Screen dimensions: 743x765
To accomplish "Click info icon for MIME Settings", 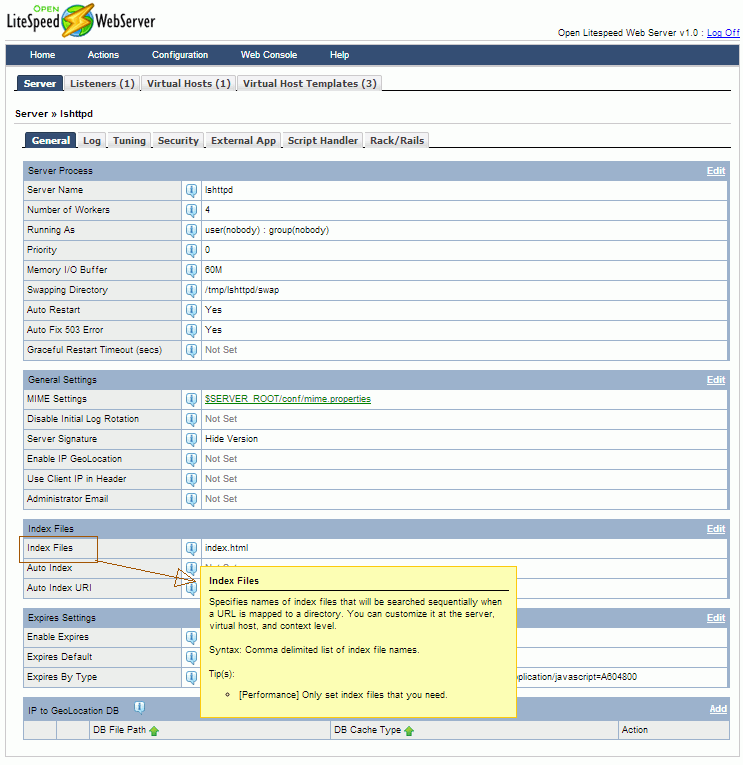I will [191, 400].
